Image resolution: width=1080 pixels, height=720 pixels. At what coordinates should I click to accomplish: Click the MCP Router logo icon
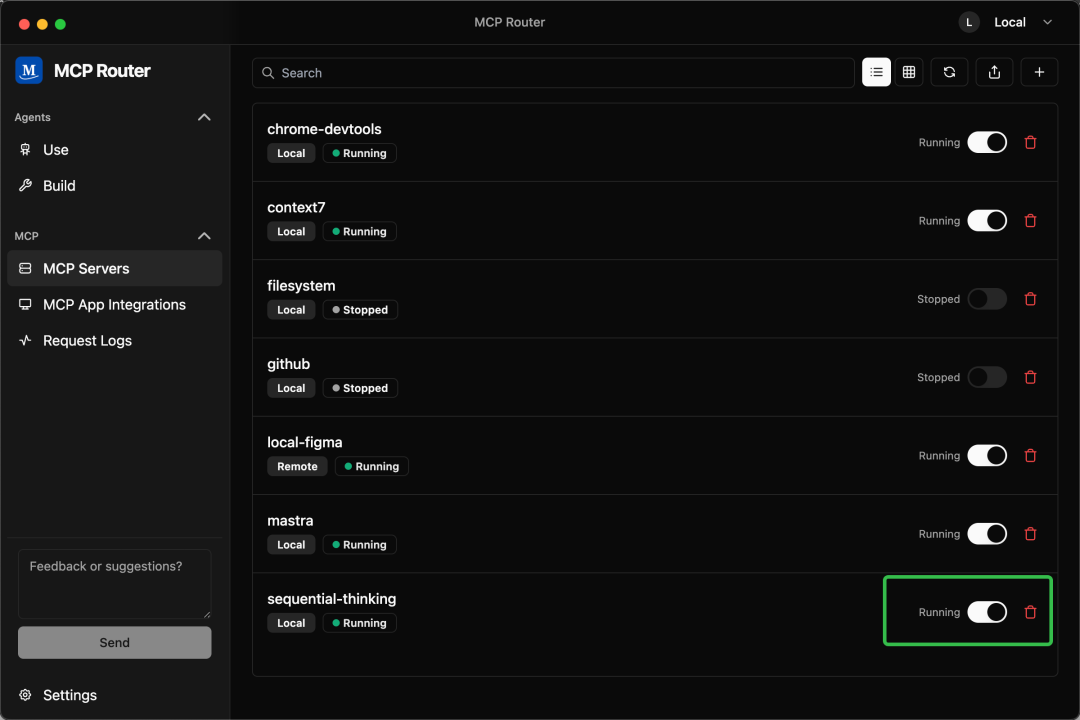click(29, 70)
